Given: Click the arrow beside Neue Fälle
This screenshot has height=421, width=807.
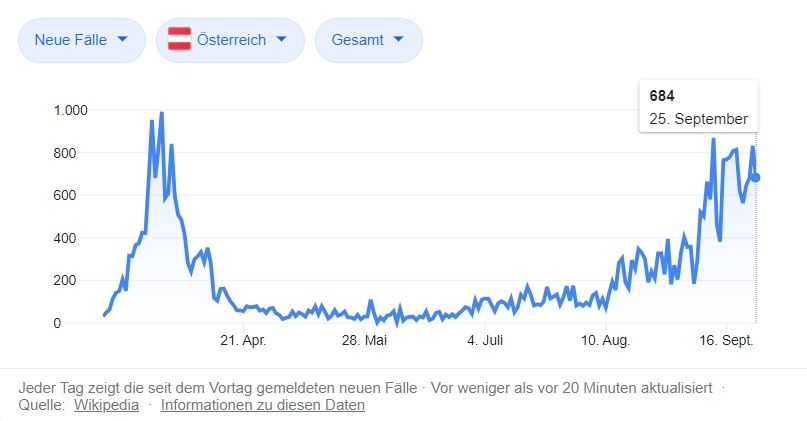Looking at the screenshot, I should tap(123, 40).
